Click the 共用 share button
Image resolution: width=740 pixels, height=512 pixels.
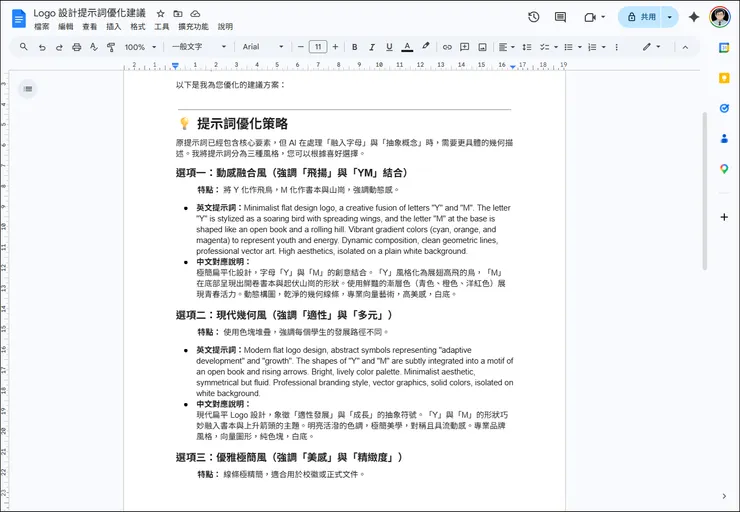pos(640,17)
